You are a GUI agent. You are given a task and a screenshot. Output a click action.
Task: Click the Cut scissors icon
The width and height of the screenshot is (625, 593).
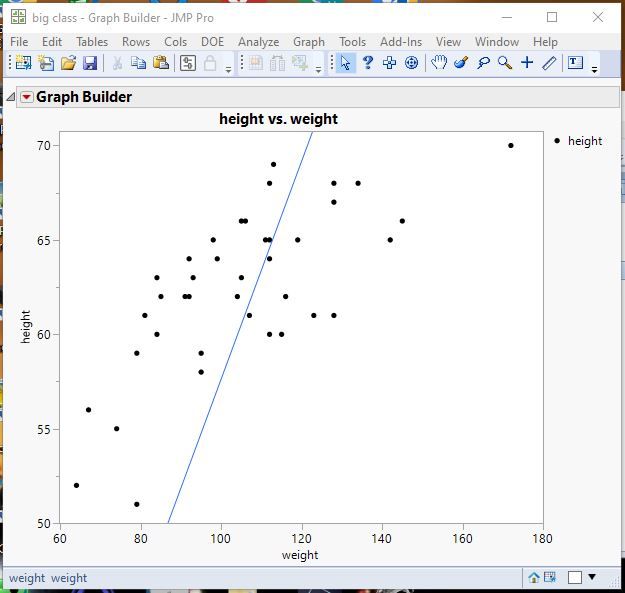click(117, 63)
